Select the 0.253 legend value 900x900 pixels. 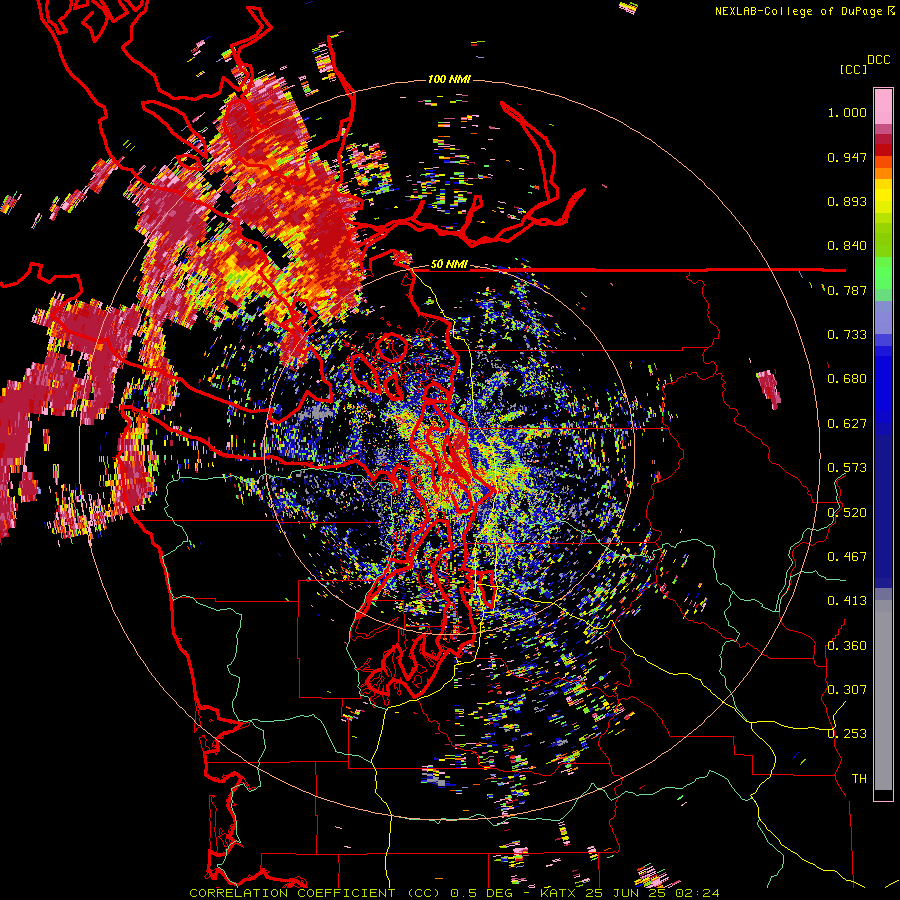[847, 734]
